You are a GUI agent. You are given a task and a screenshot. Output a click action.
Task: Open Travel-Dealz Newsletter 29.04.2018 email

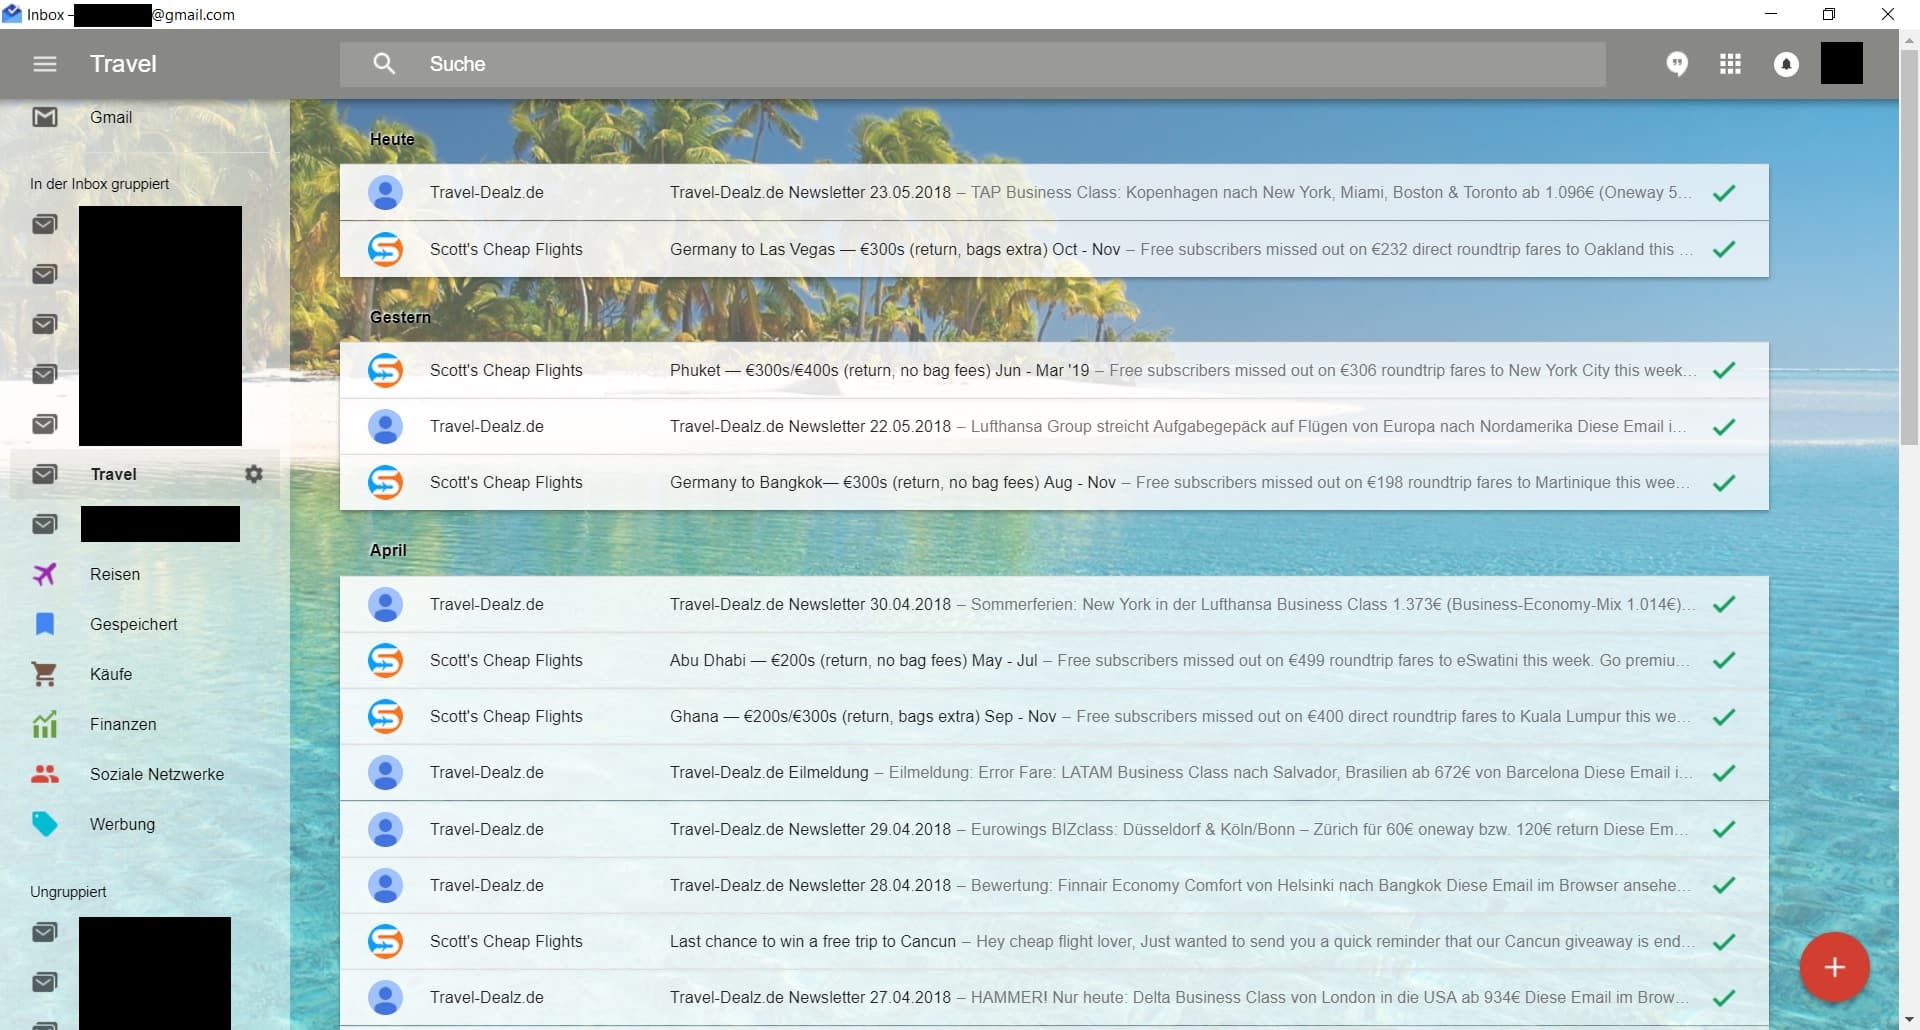pyautogui.click(x=1054, y=829)
